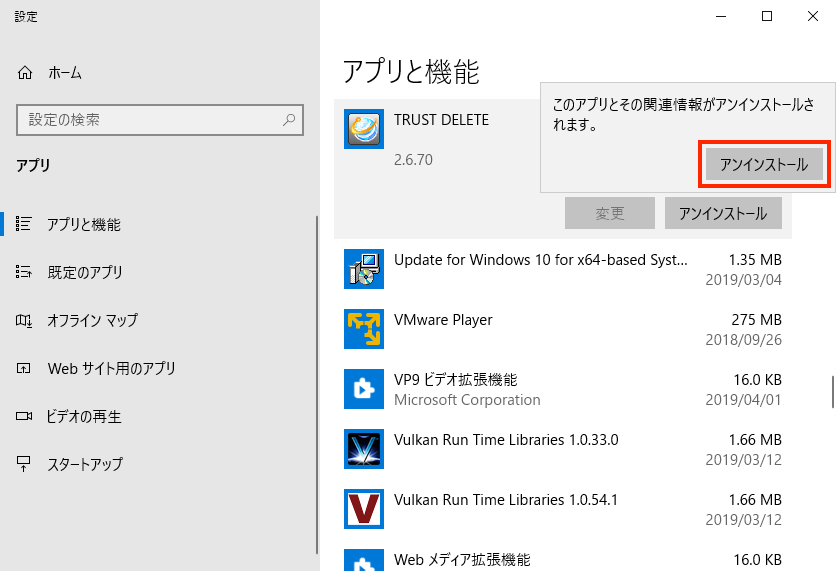Select the VMware Player list entry name
Viewport: 836px width, 571px height.
[x=443, y=320]
